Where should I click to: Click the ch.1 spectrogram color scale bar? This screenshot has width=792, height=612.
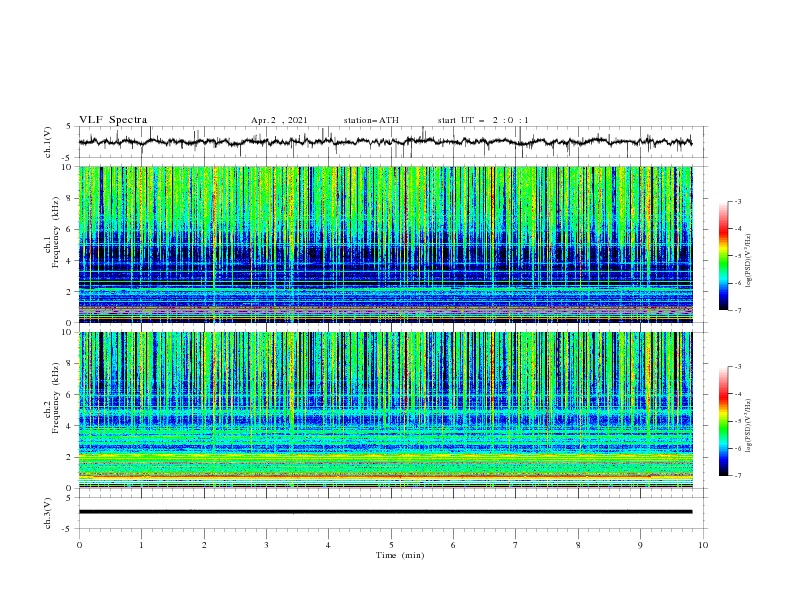[723, 255]
